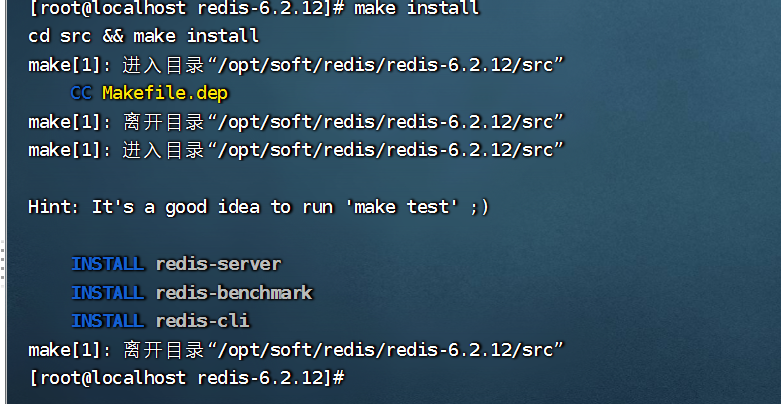Click the yellow 'Makefile.dep' text
781x404 pixels.
[x=165, y=93]
